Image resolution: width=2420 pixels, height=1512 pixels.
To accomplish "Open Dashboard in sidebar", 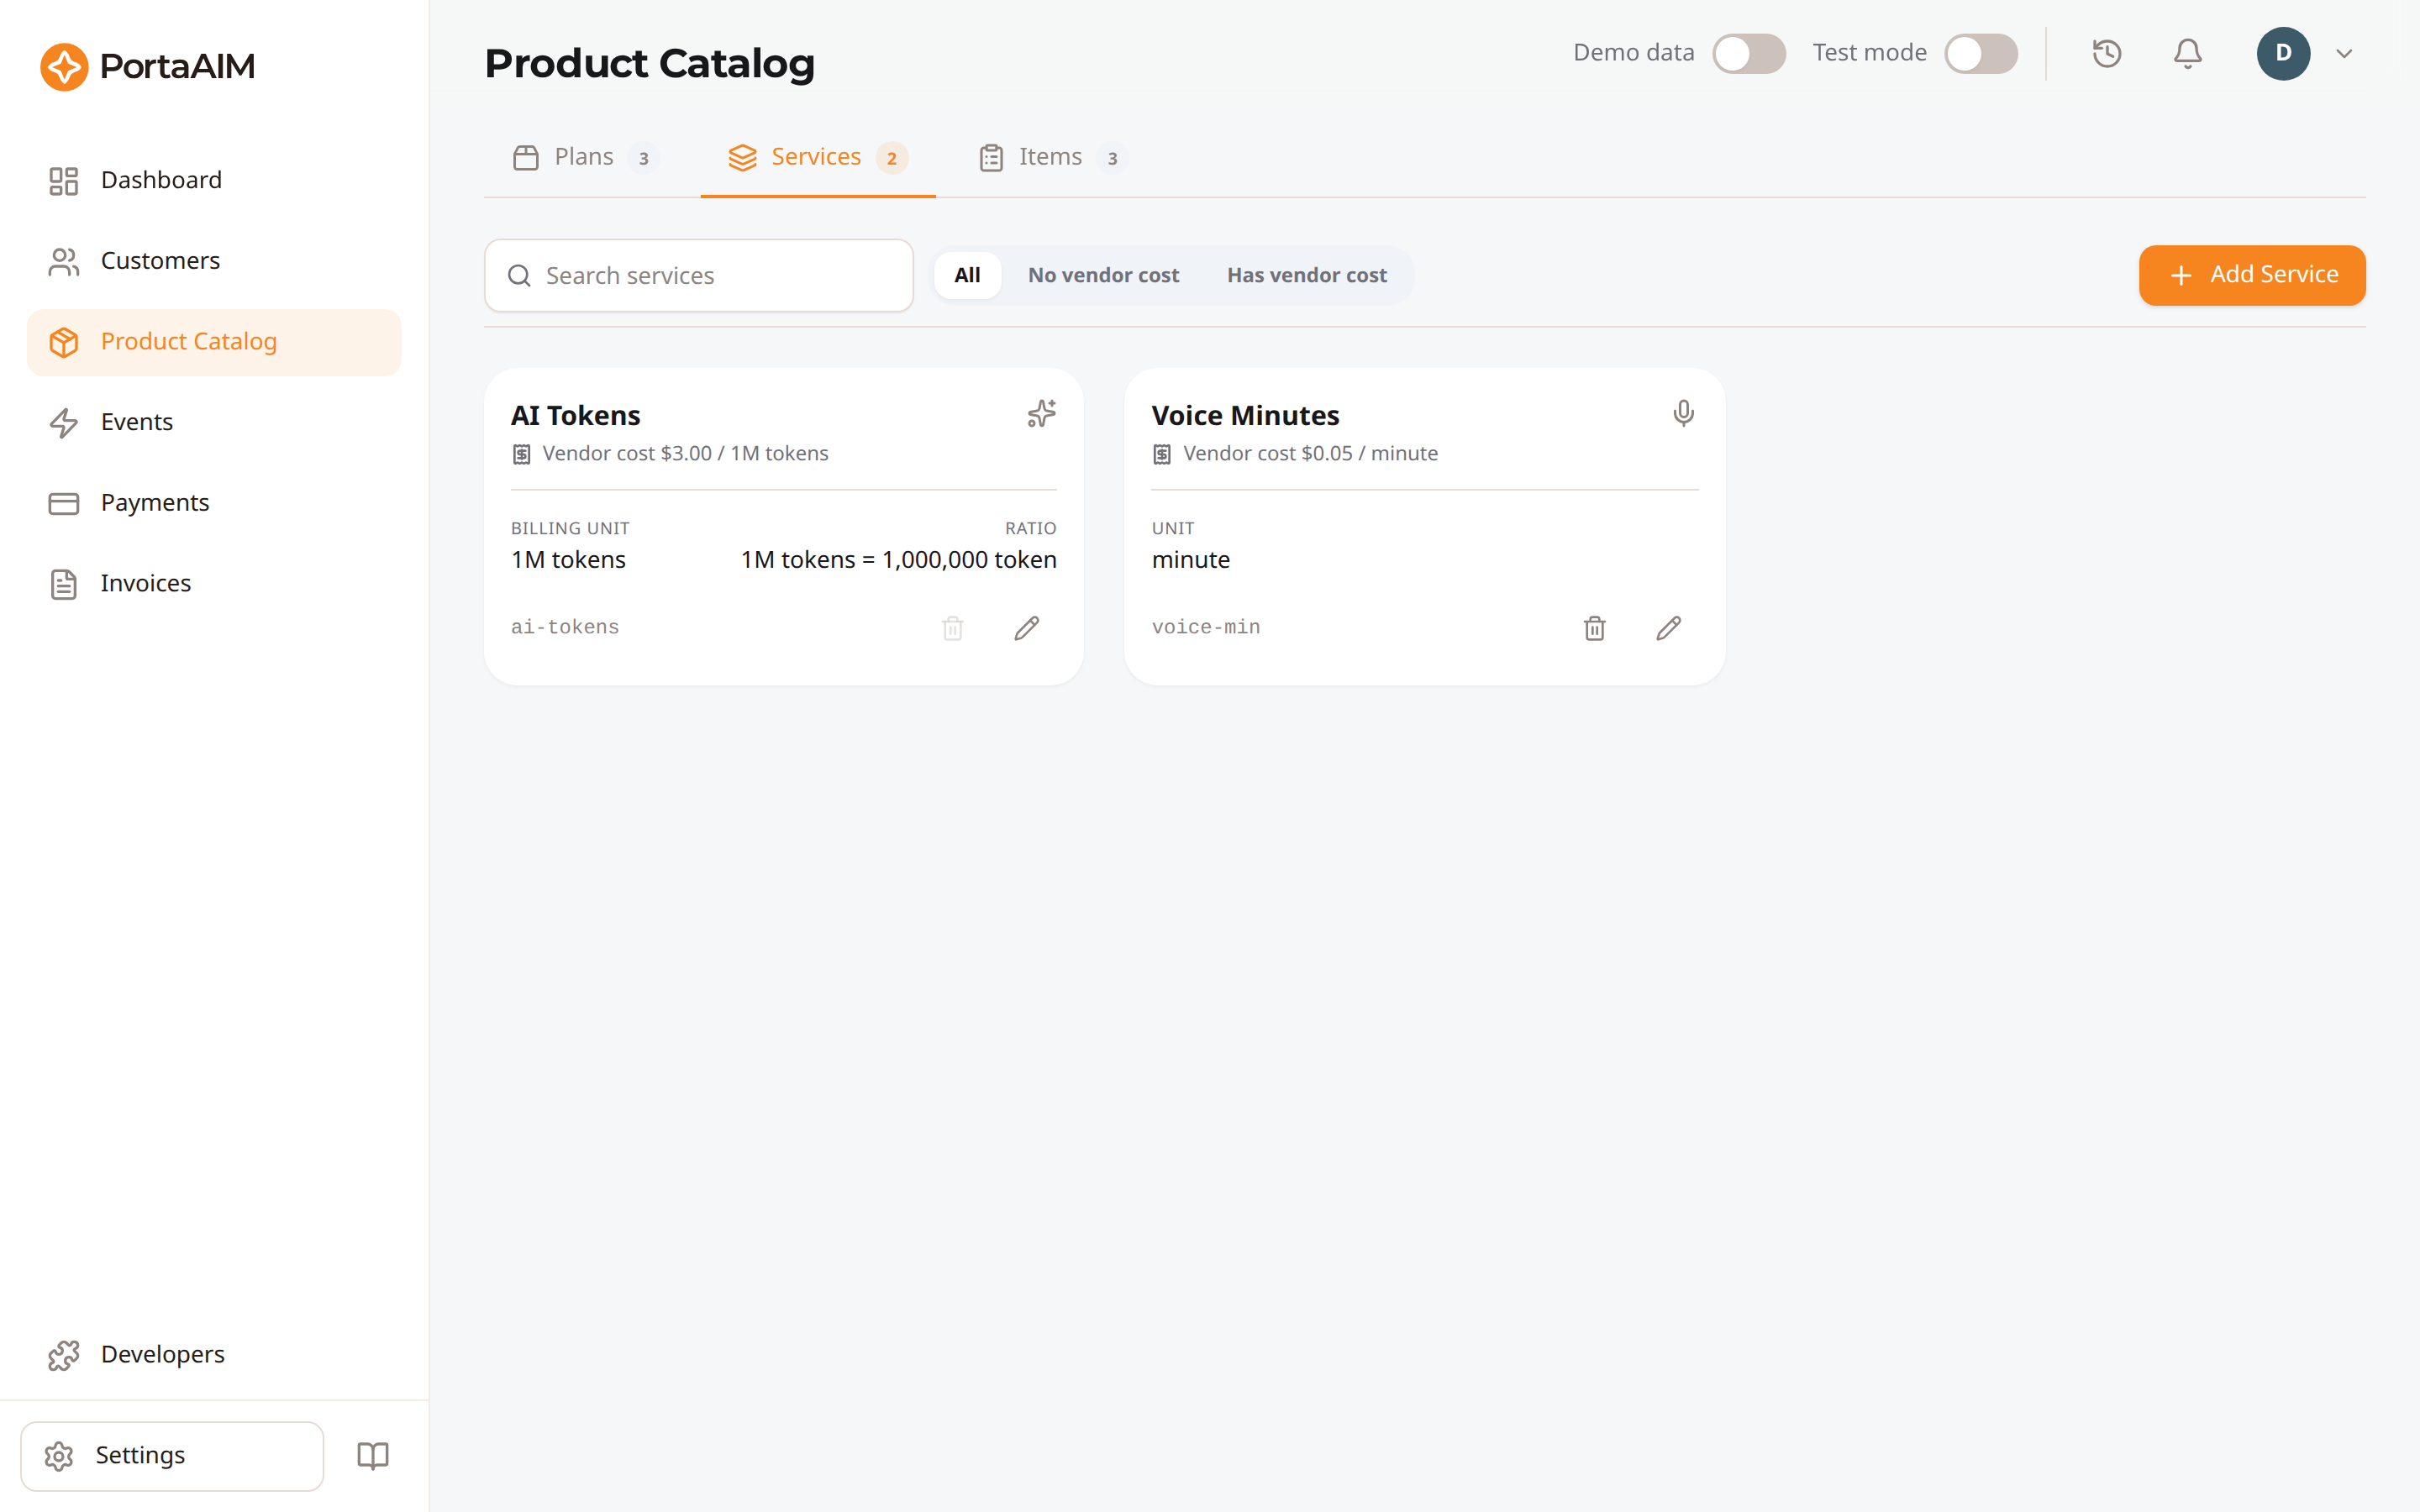I will 214,180.
